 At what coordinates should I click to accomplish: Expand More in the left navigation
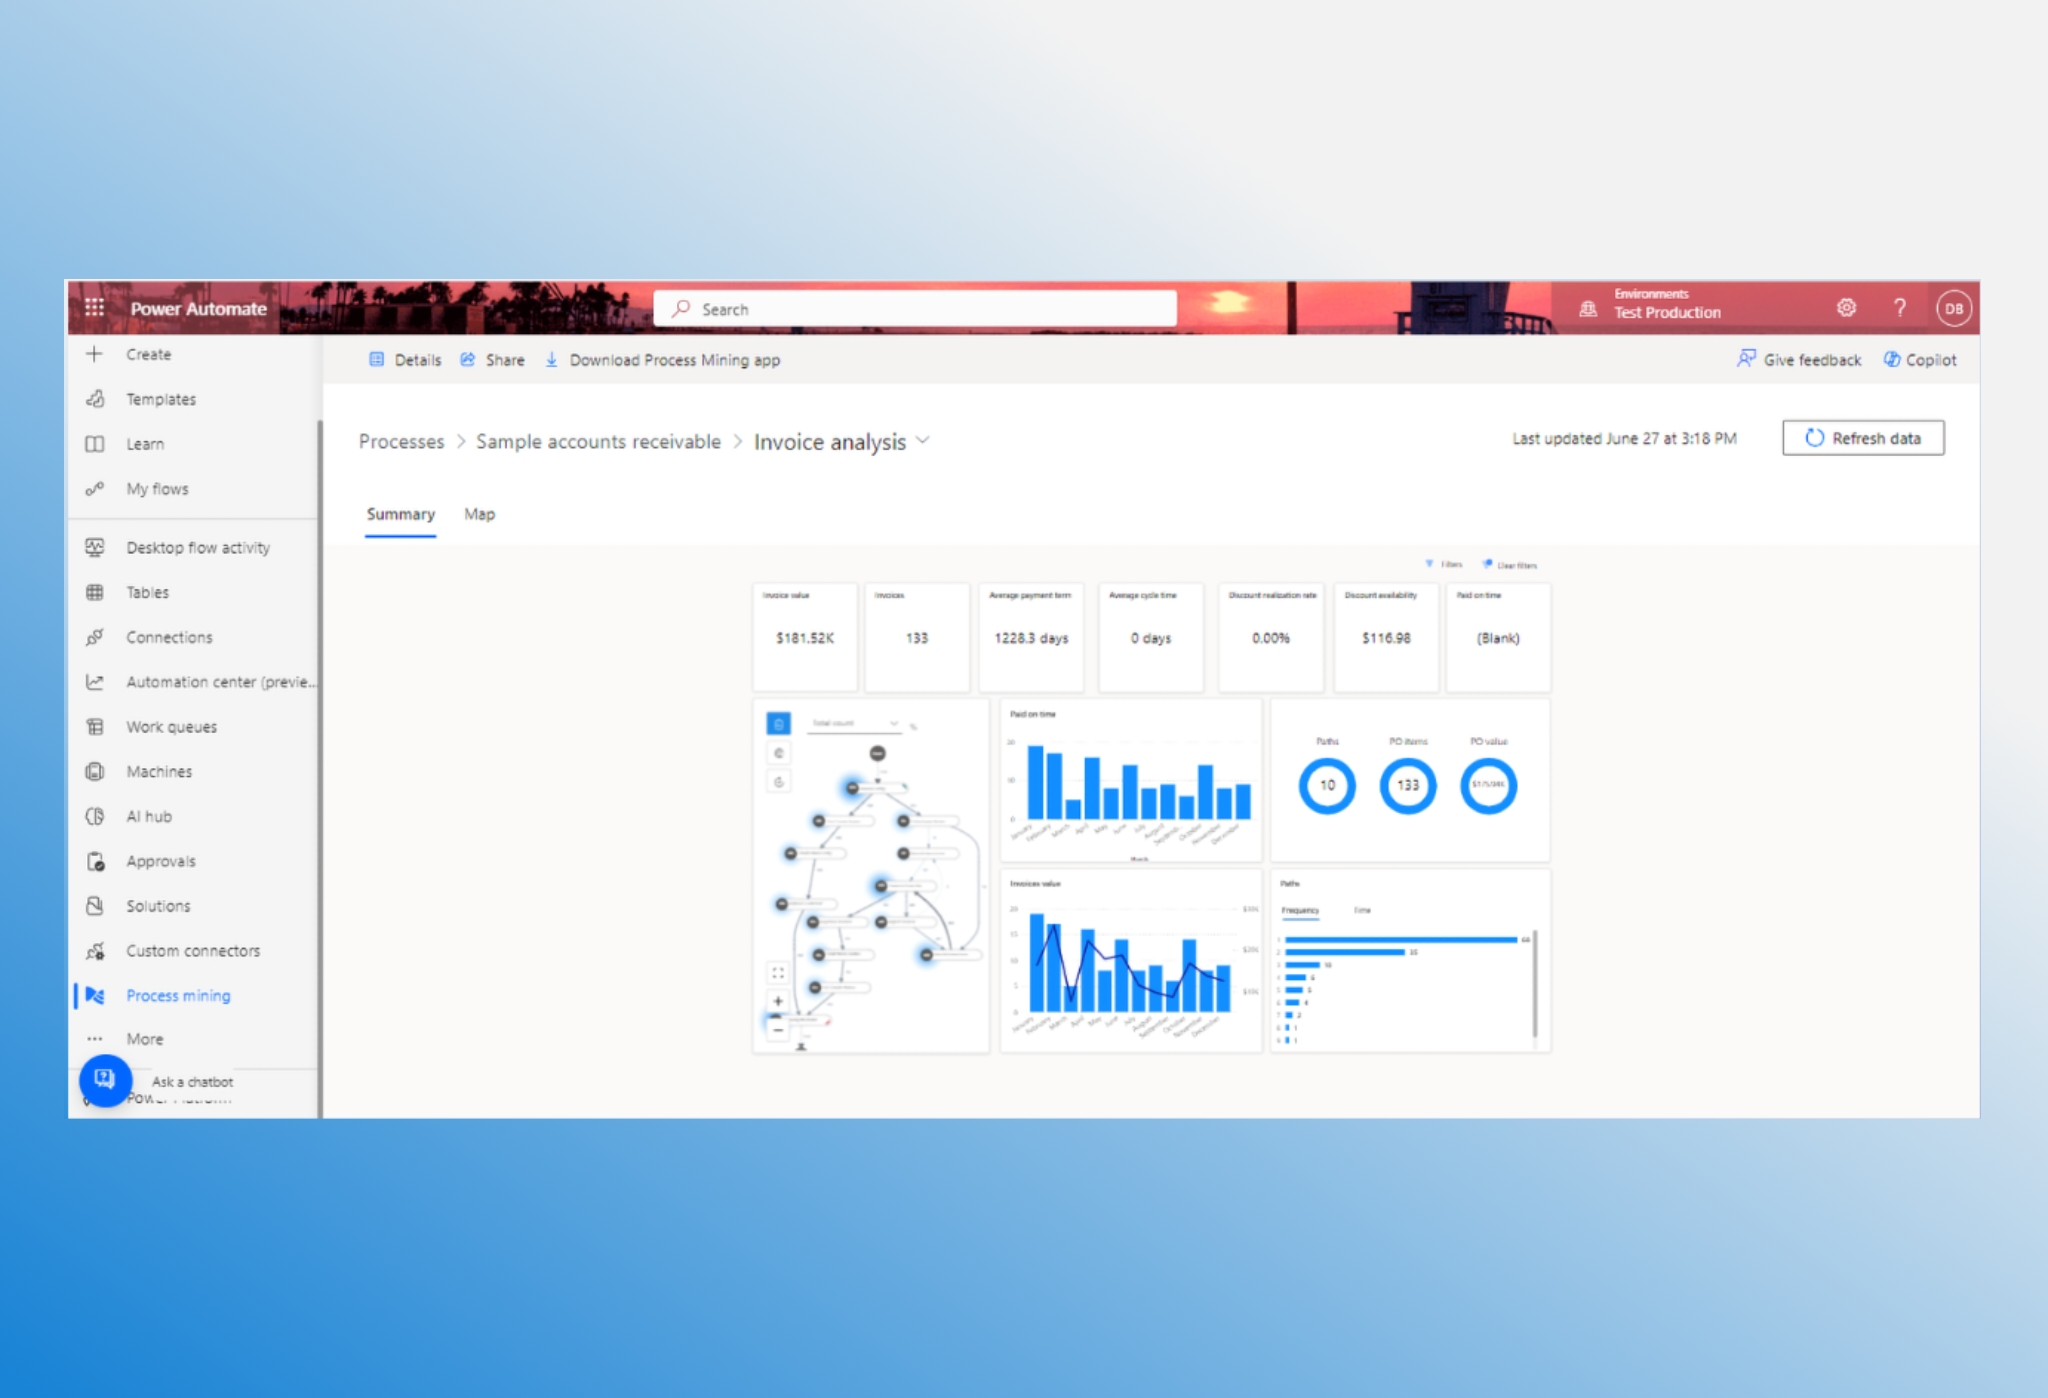[x=145, y=1039]
